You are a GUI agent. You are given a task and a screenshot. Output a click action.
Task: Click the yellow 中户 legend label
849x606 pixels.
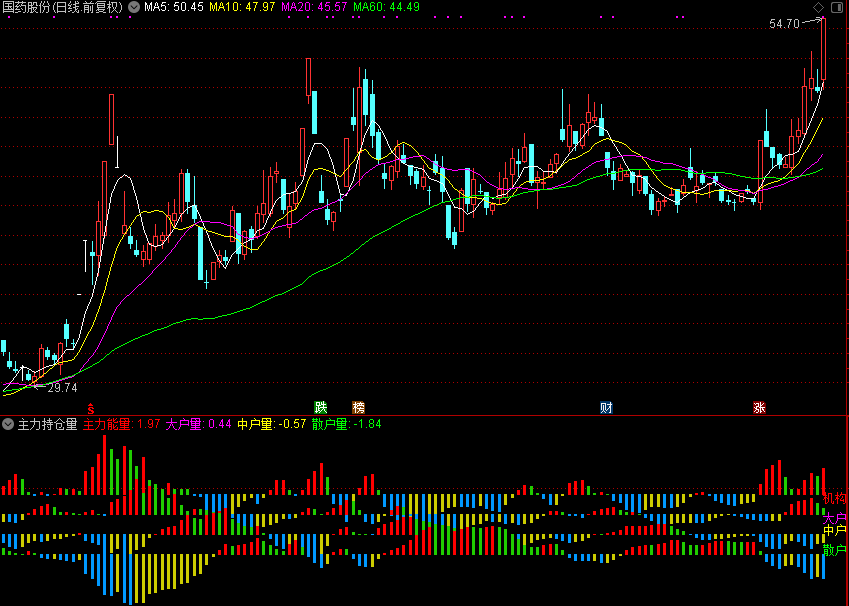tap(834, 530)
